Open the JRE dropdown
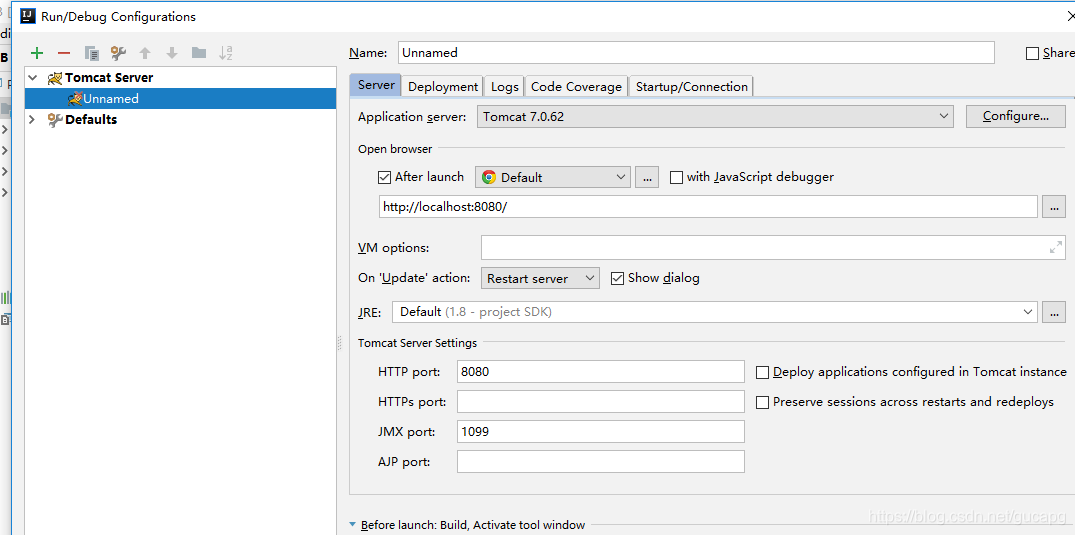The height and width of the screenshot is (535, 1075). tap(715, 312)
